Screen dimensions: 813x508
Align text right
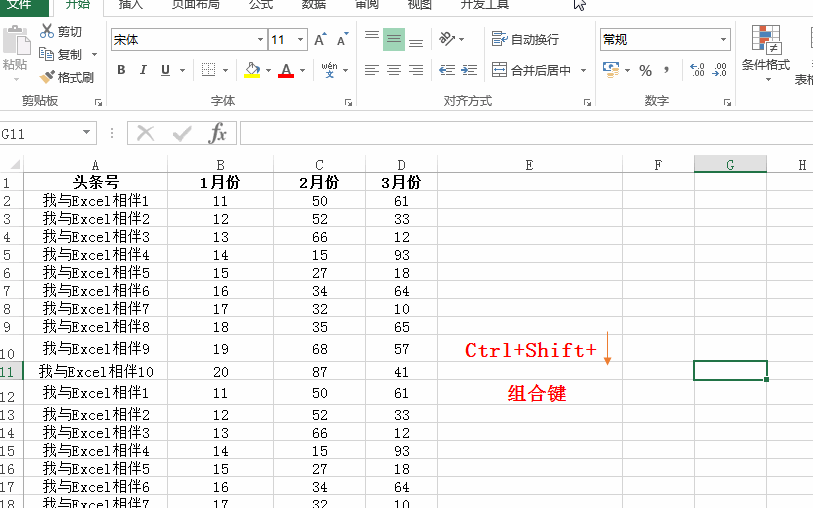click(x=416, y=70)
